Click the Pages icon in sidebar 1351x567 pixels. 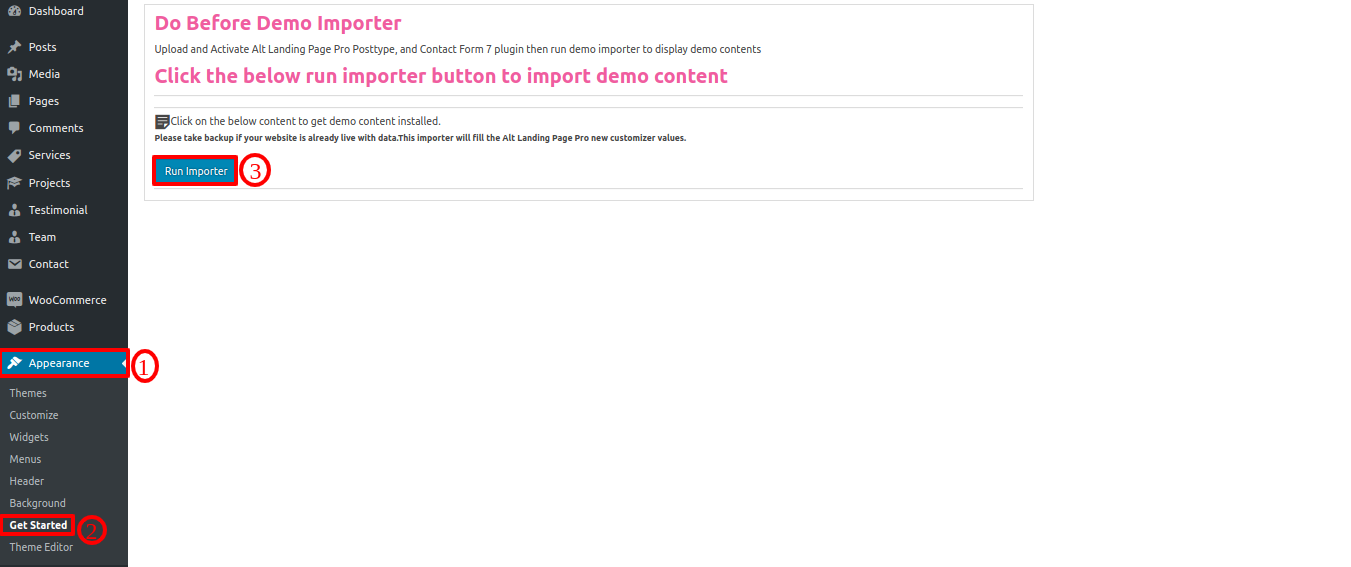coord(14,101)
